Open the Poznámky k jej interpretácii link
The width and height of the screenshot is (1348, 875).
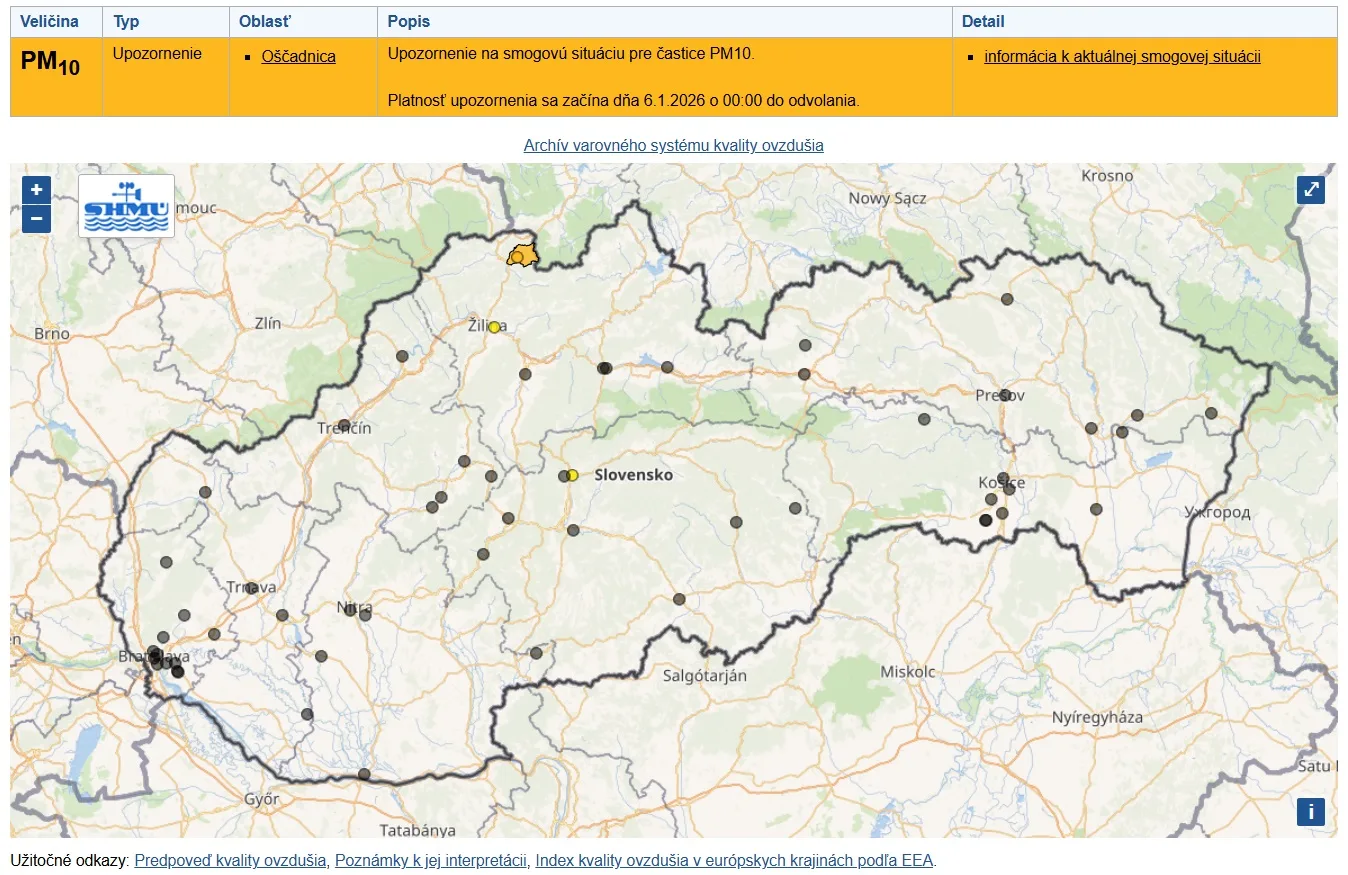pyautogui.click(x=431, y=860)
